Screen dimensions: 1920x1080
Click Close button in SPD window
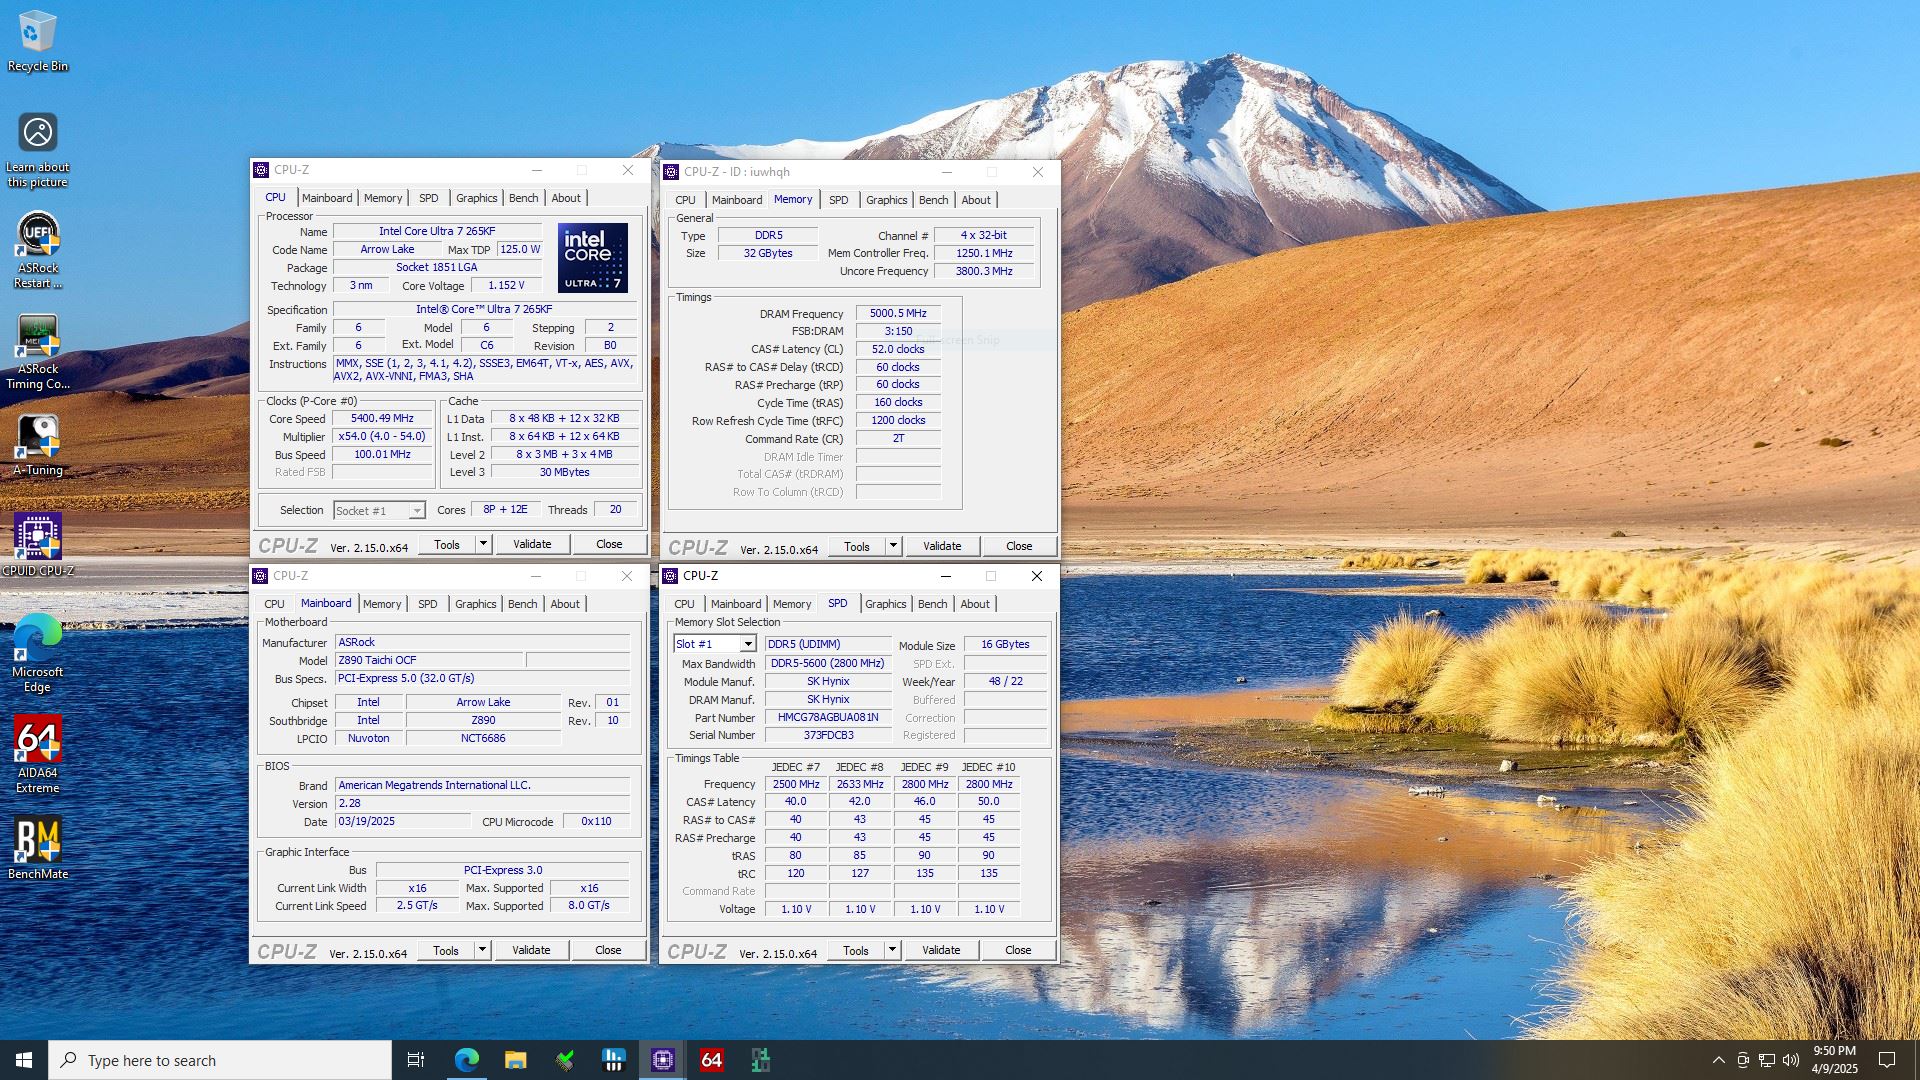point(1018,950)
